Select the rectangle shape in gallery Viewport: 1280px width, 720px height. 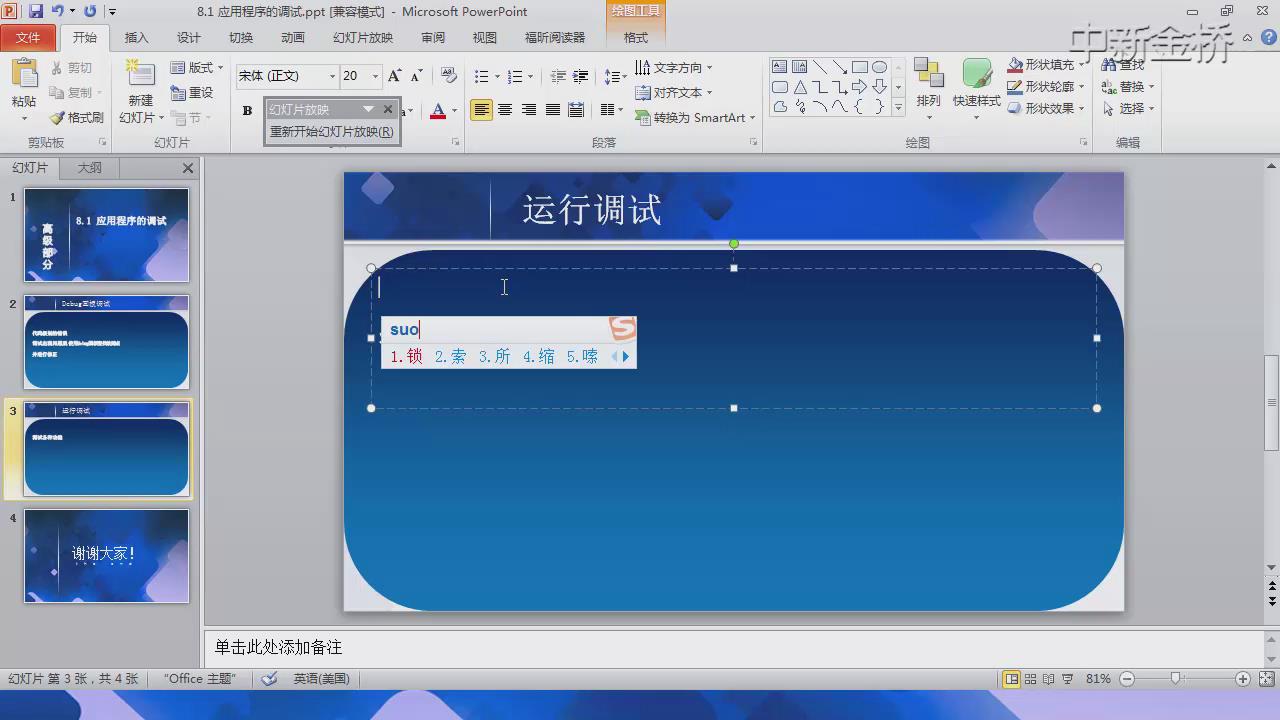[x=859, y=67]
